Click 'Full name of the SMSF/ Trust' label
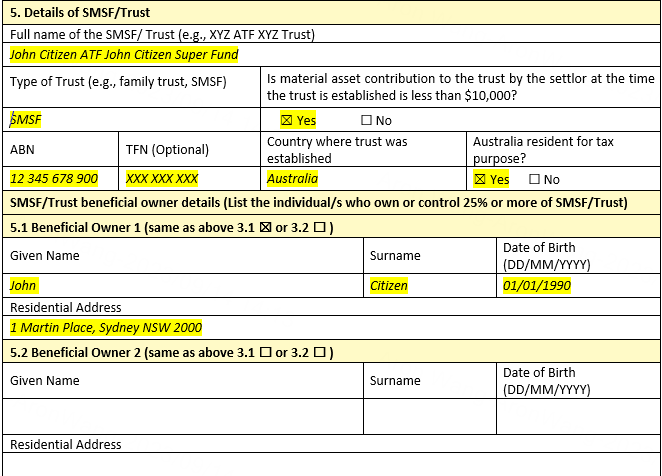Screen dimensions: 662x476 point(162,35)
